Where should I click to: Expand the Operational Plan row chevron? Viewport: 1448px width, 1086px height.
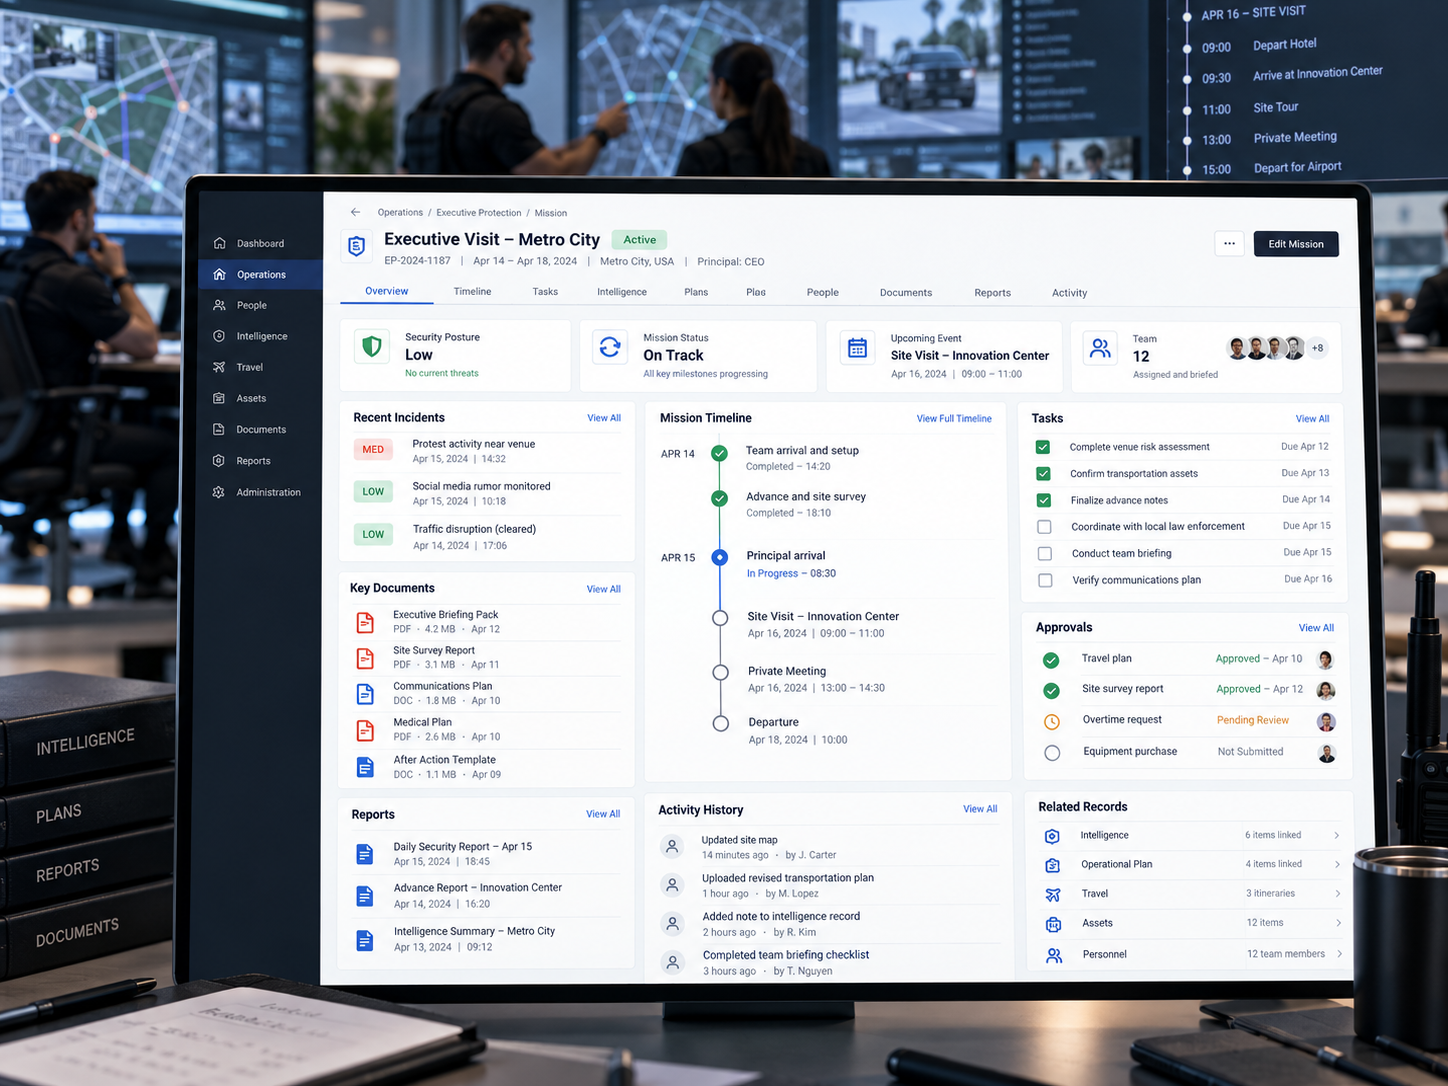[1338, 864]
